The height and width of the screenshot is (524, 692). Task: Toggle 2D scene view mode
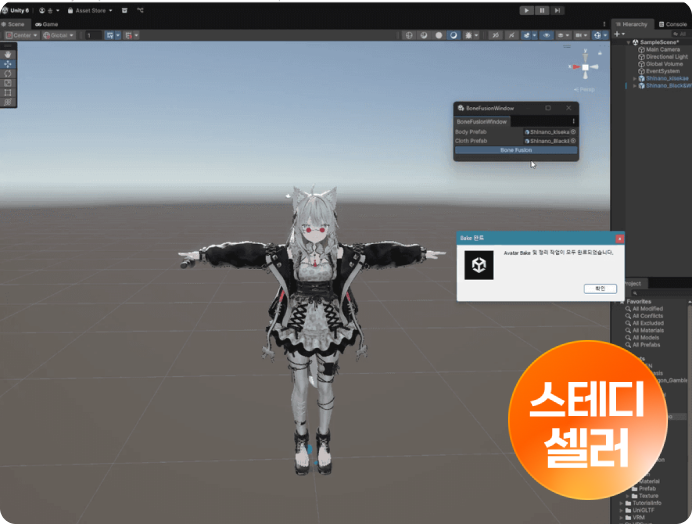(496, 35)
